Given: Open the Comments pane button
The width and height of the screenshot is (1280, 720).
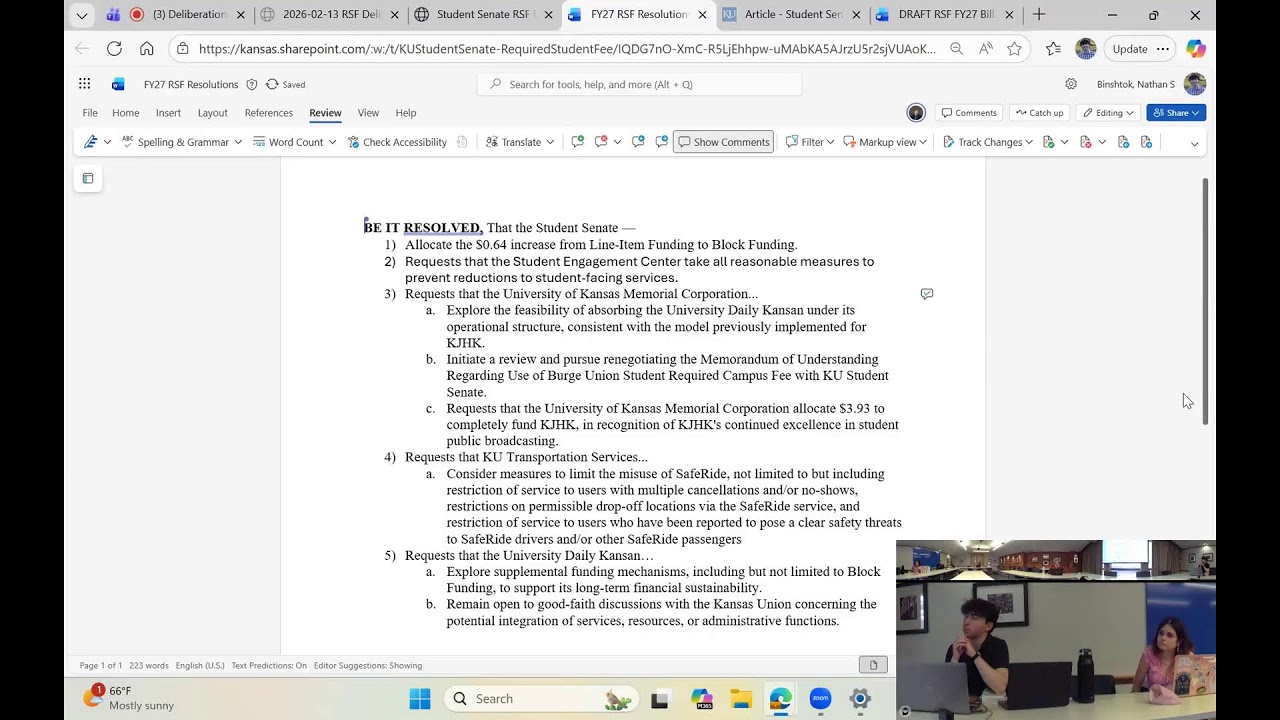Looking at the screenshot, I should click(x=968, y=113).
